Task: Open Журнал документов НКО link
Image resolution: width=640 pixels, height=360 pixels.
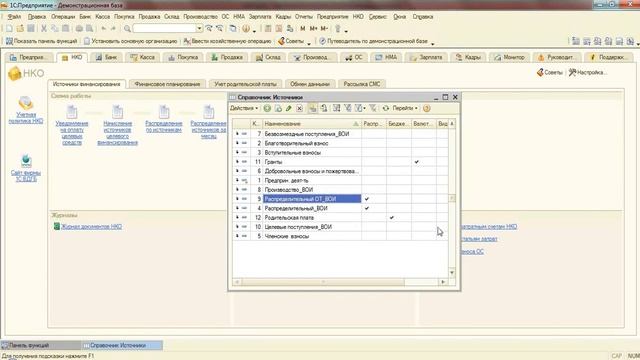Action: pyautogui.click(x=91, y=227)
